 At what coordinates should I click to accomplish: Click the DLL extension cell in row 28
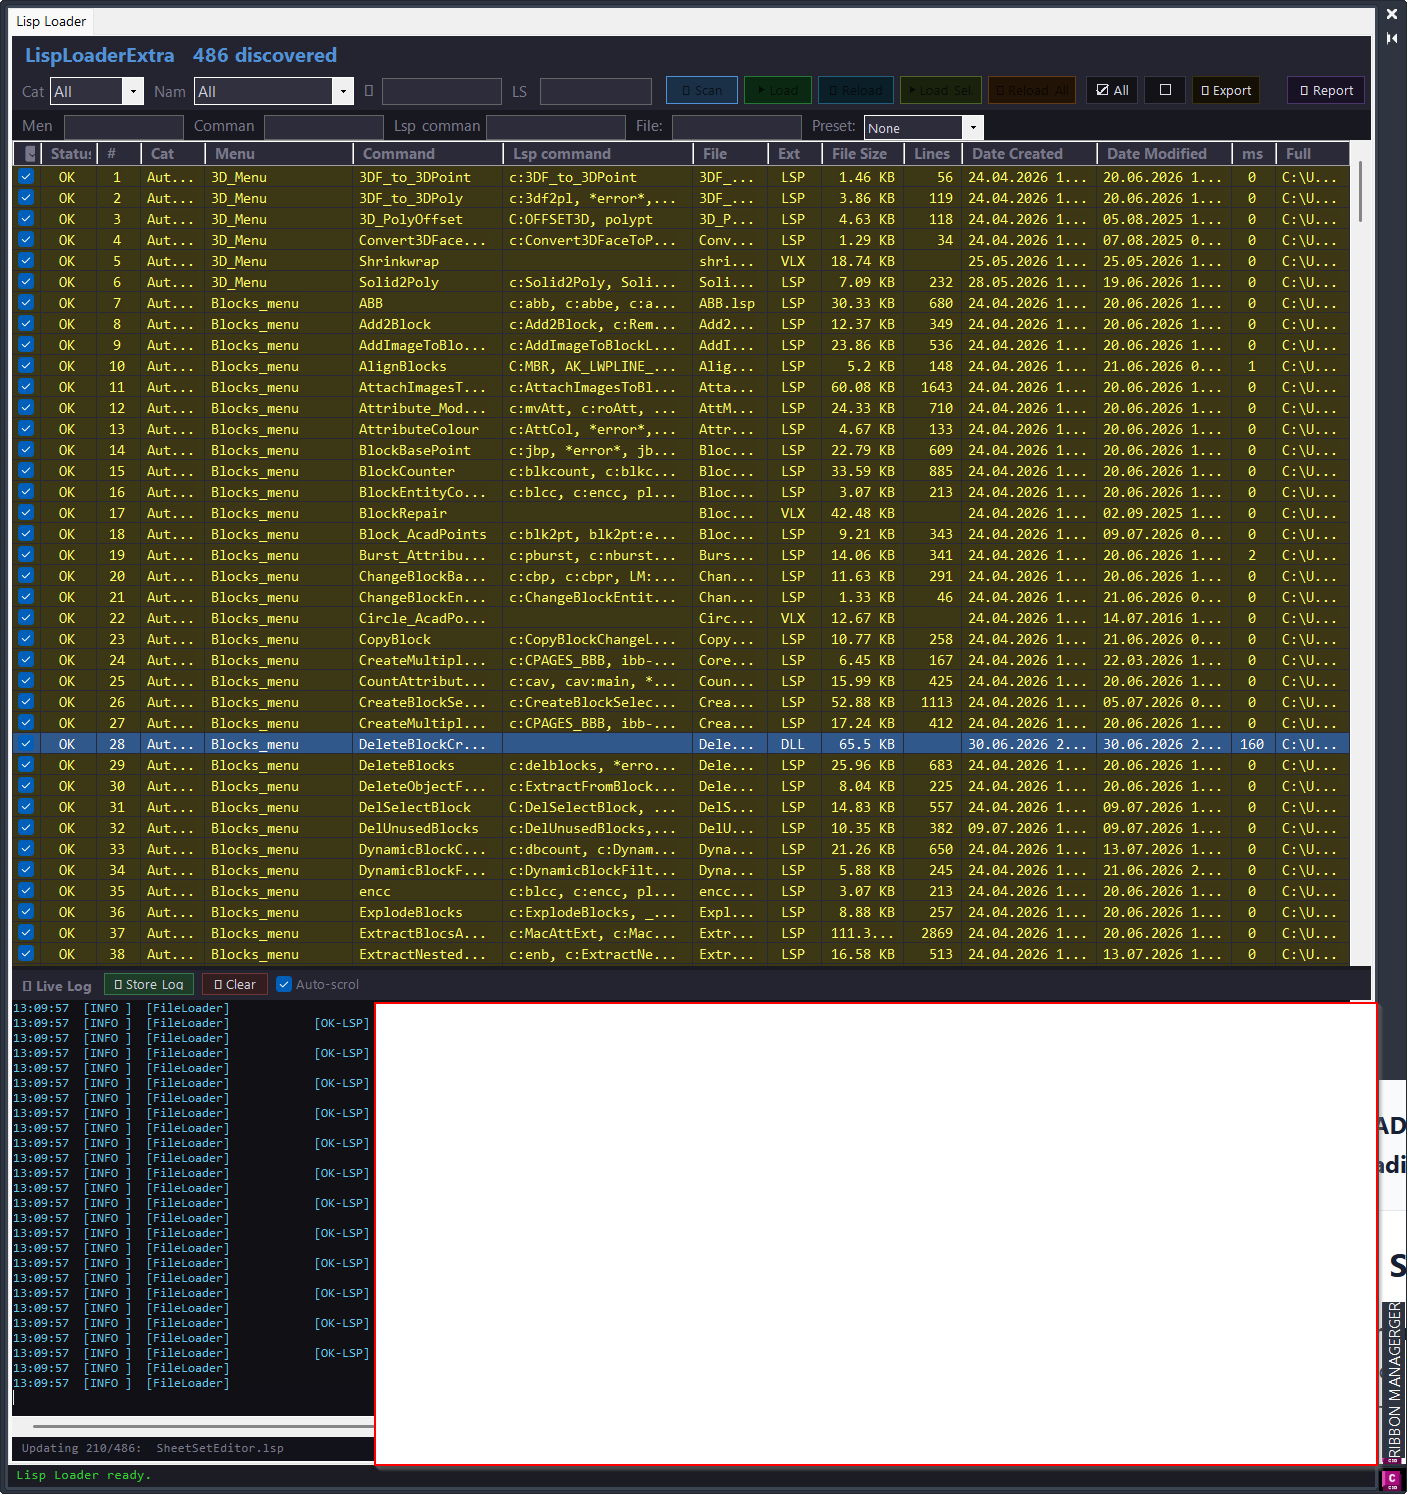tap(795, 744)
